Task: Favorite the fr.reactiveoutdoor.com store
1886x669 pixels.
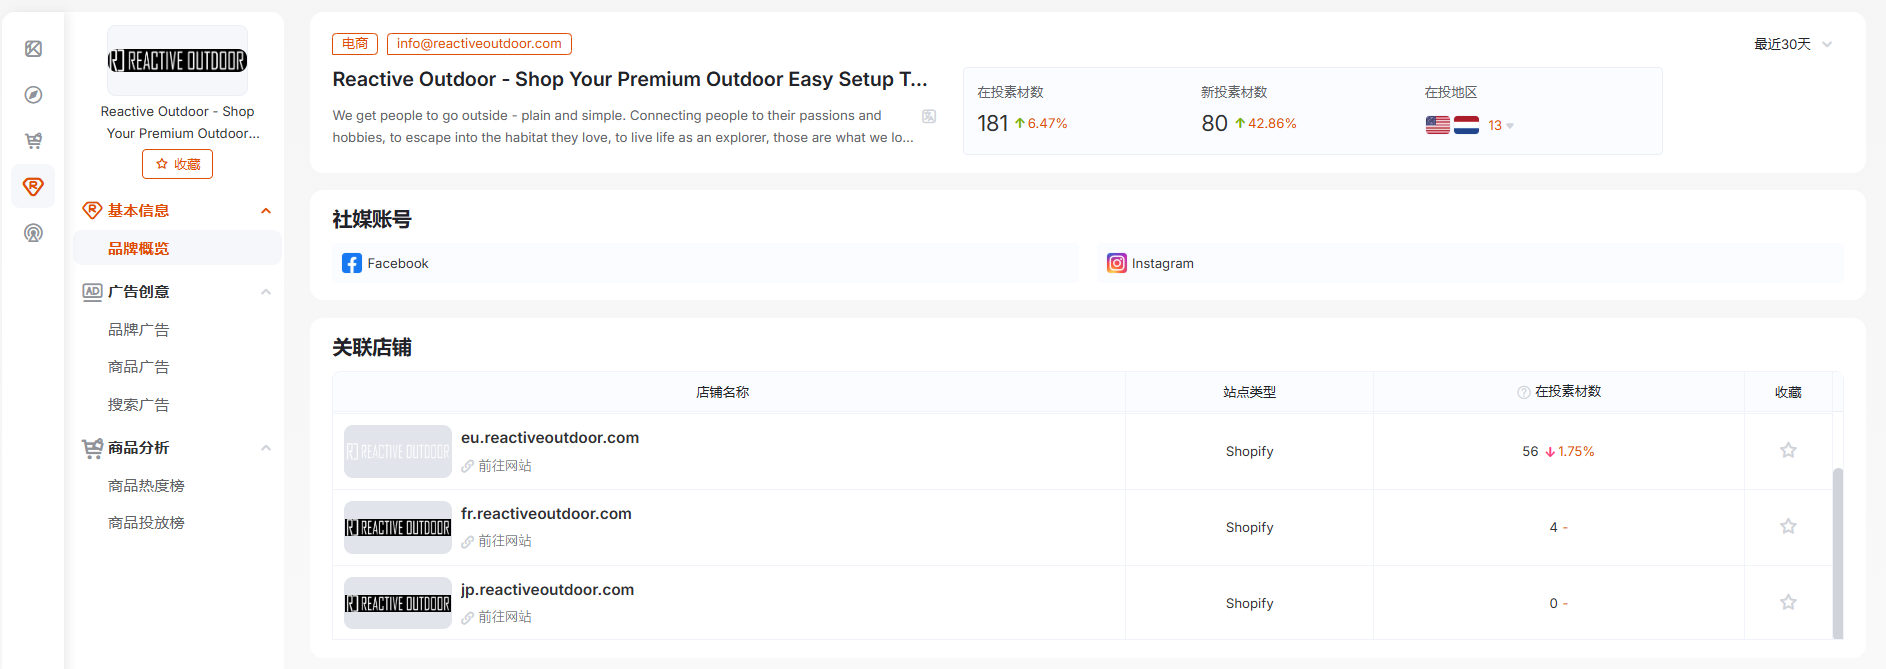Action: click(1788, 526)
